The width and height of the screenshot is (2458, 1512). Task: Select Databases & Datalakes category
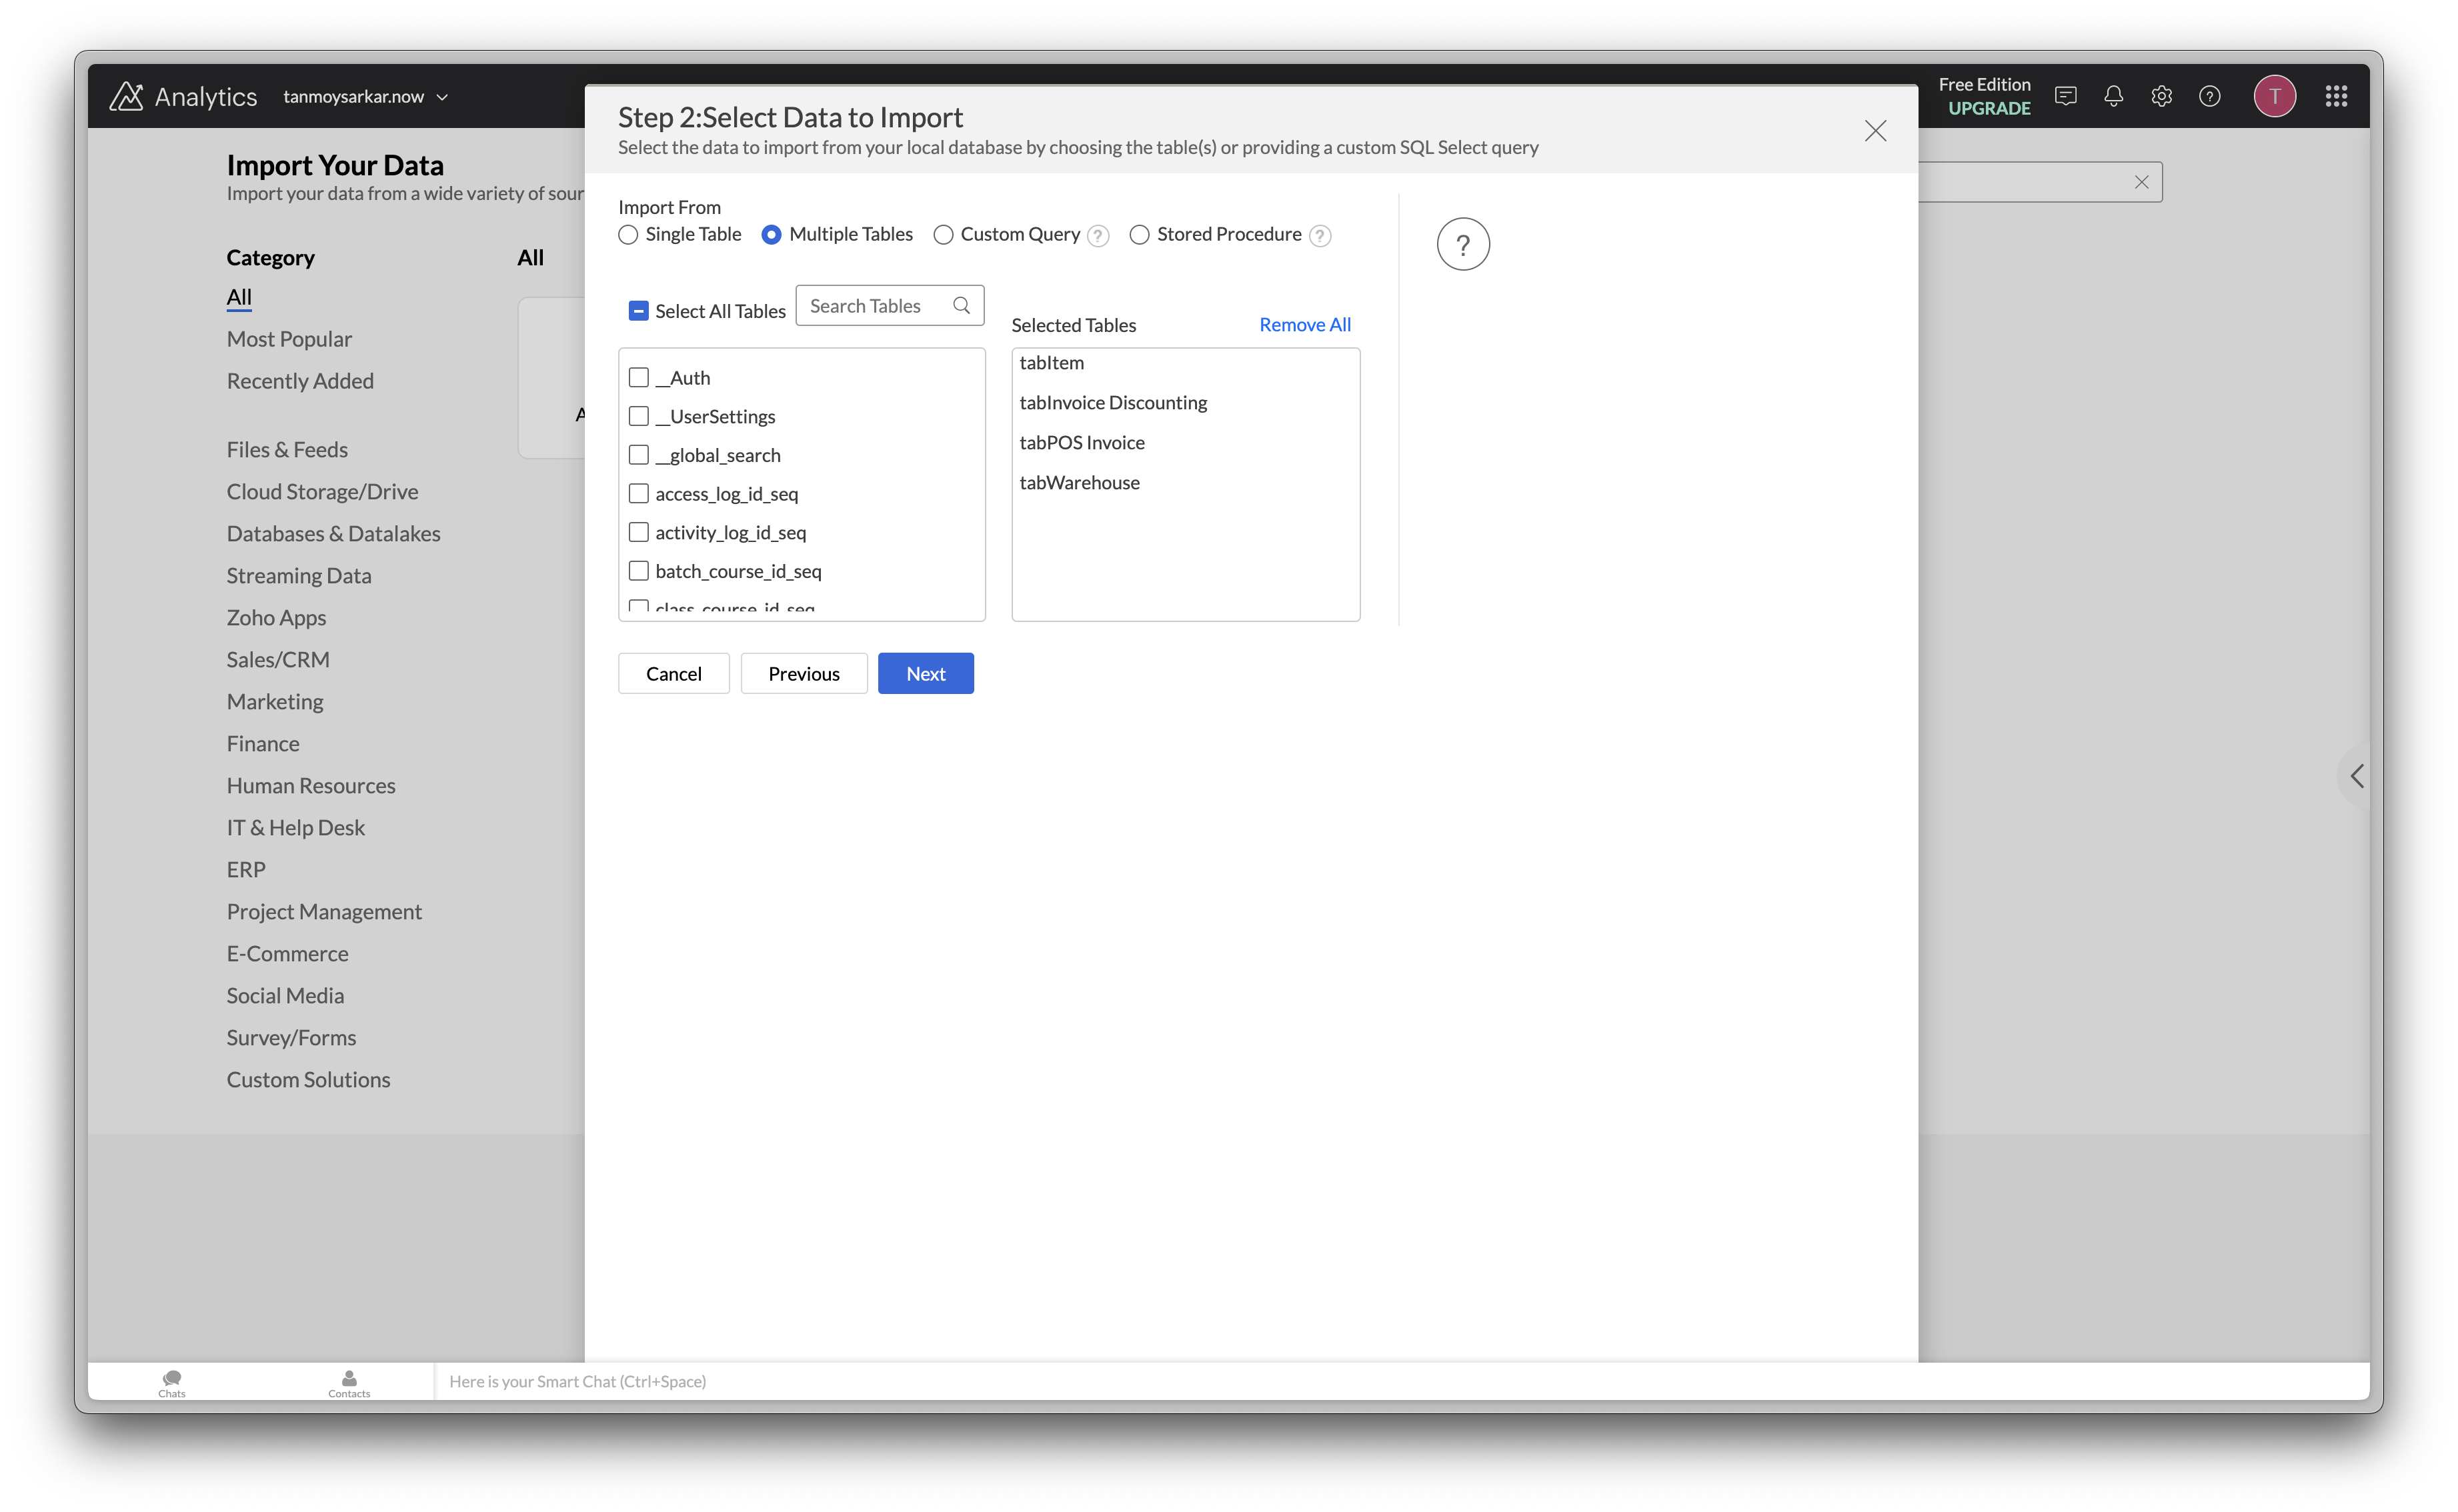tap(333, 534)
